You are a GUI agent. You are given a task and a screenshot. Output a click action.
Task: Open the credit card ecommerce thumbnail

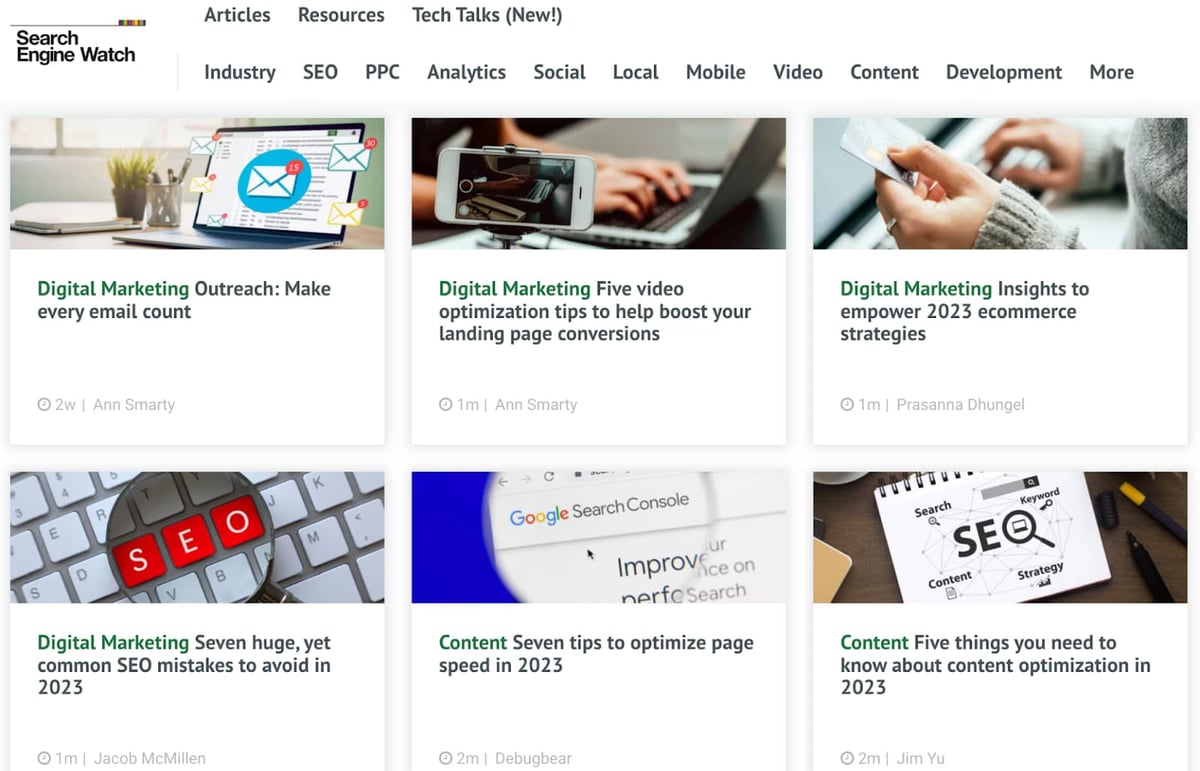tap(1000, 183)
